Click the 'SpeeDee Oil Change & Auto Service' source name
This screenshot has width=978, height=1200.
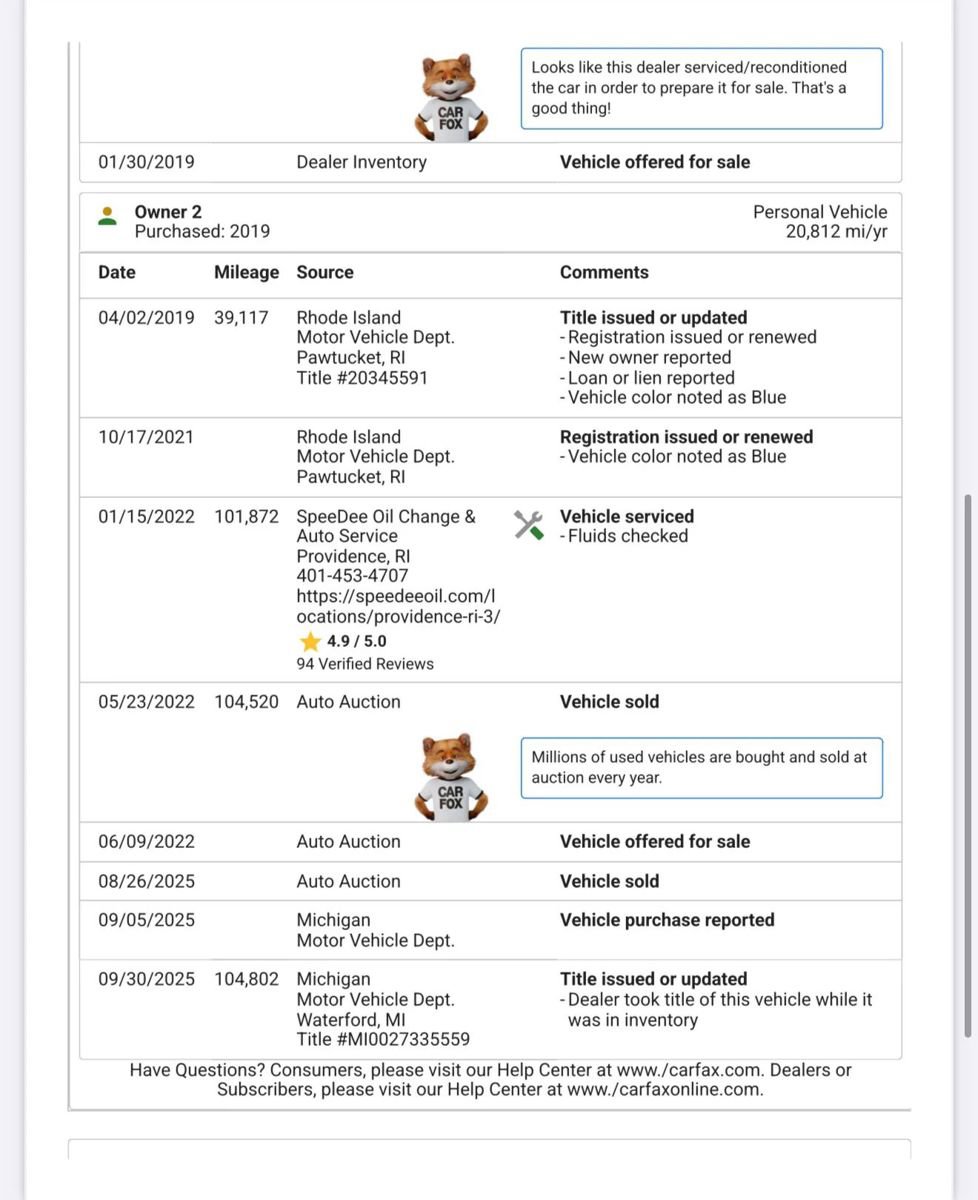pyautogui.click(x=386, y=526)
